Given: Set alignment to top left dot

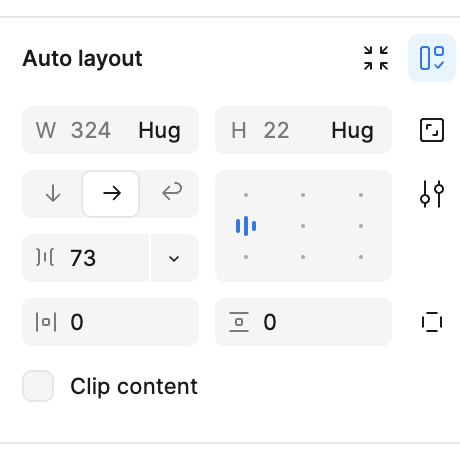Looking at the screenshot, I should point(246,195).
